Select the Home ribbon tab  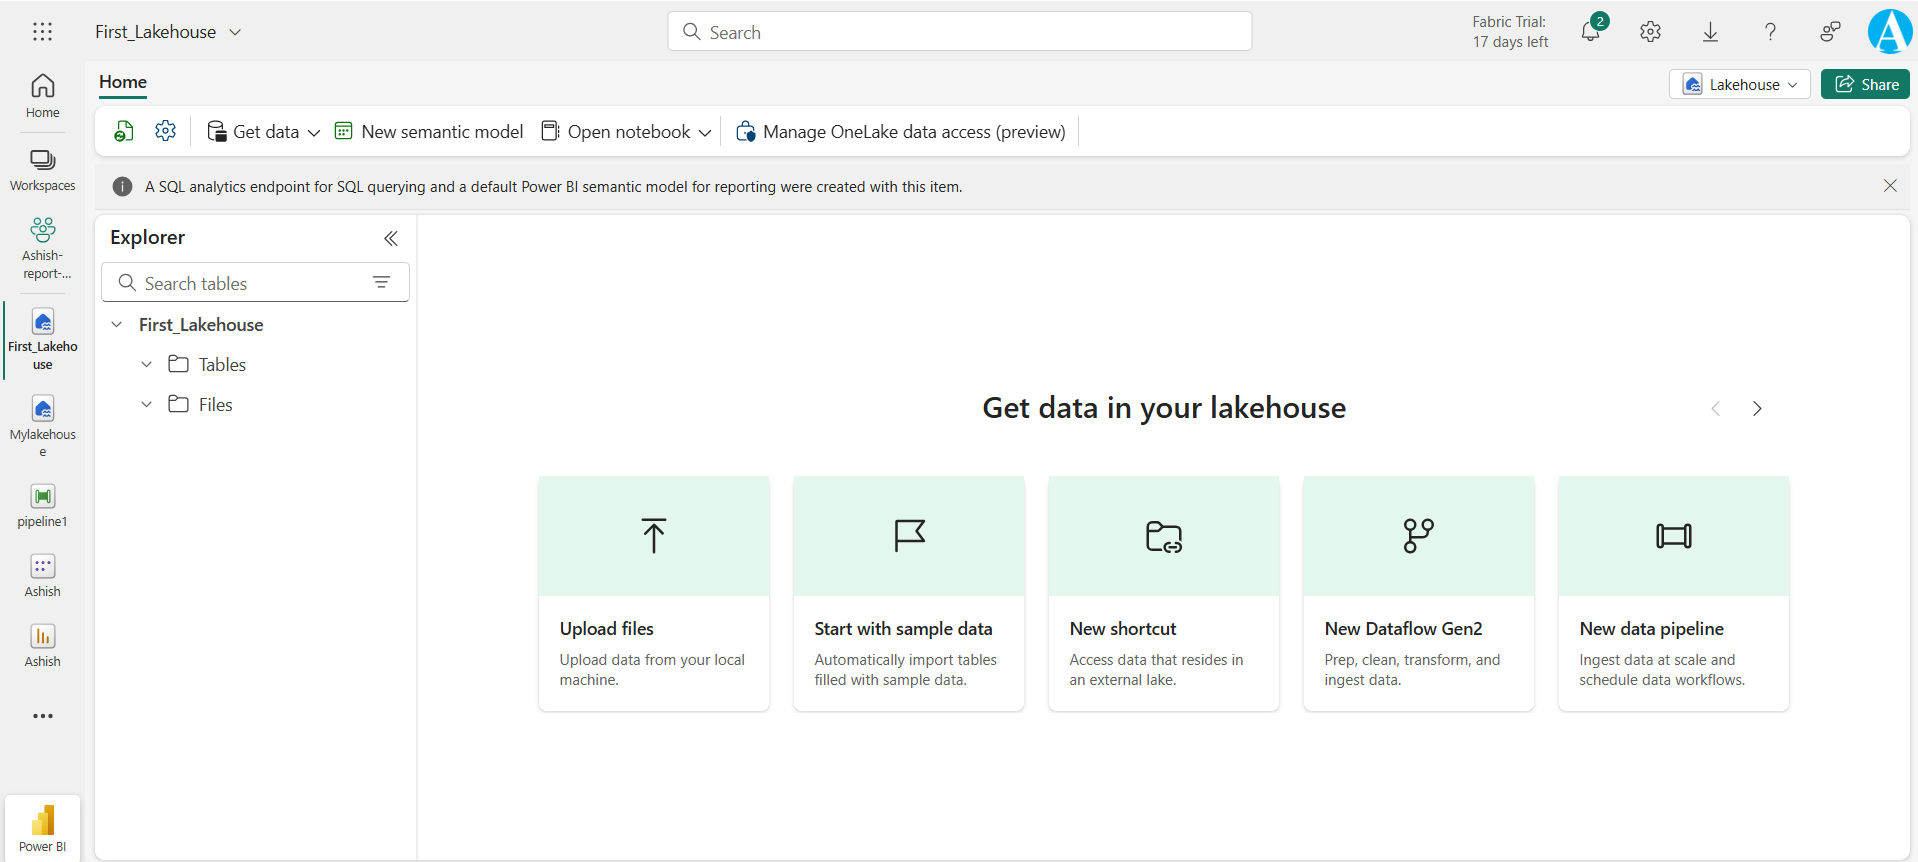pyautogui.click(x=123, y=82)
